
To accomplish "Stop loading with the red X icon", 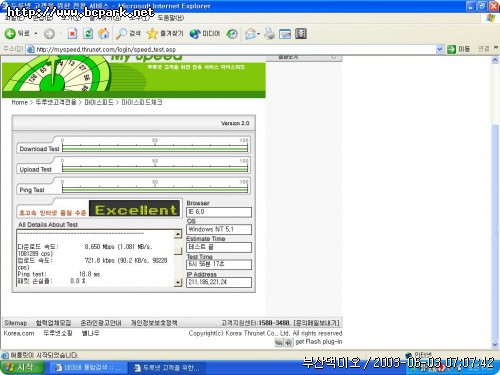I will pyautogui.click(x=72, y=33).
